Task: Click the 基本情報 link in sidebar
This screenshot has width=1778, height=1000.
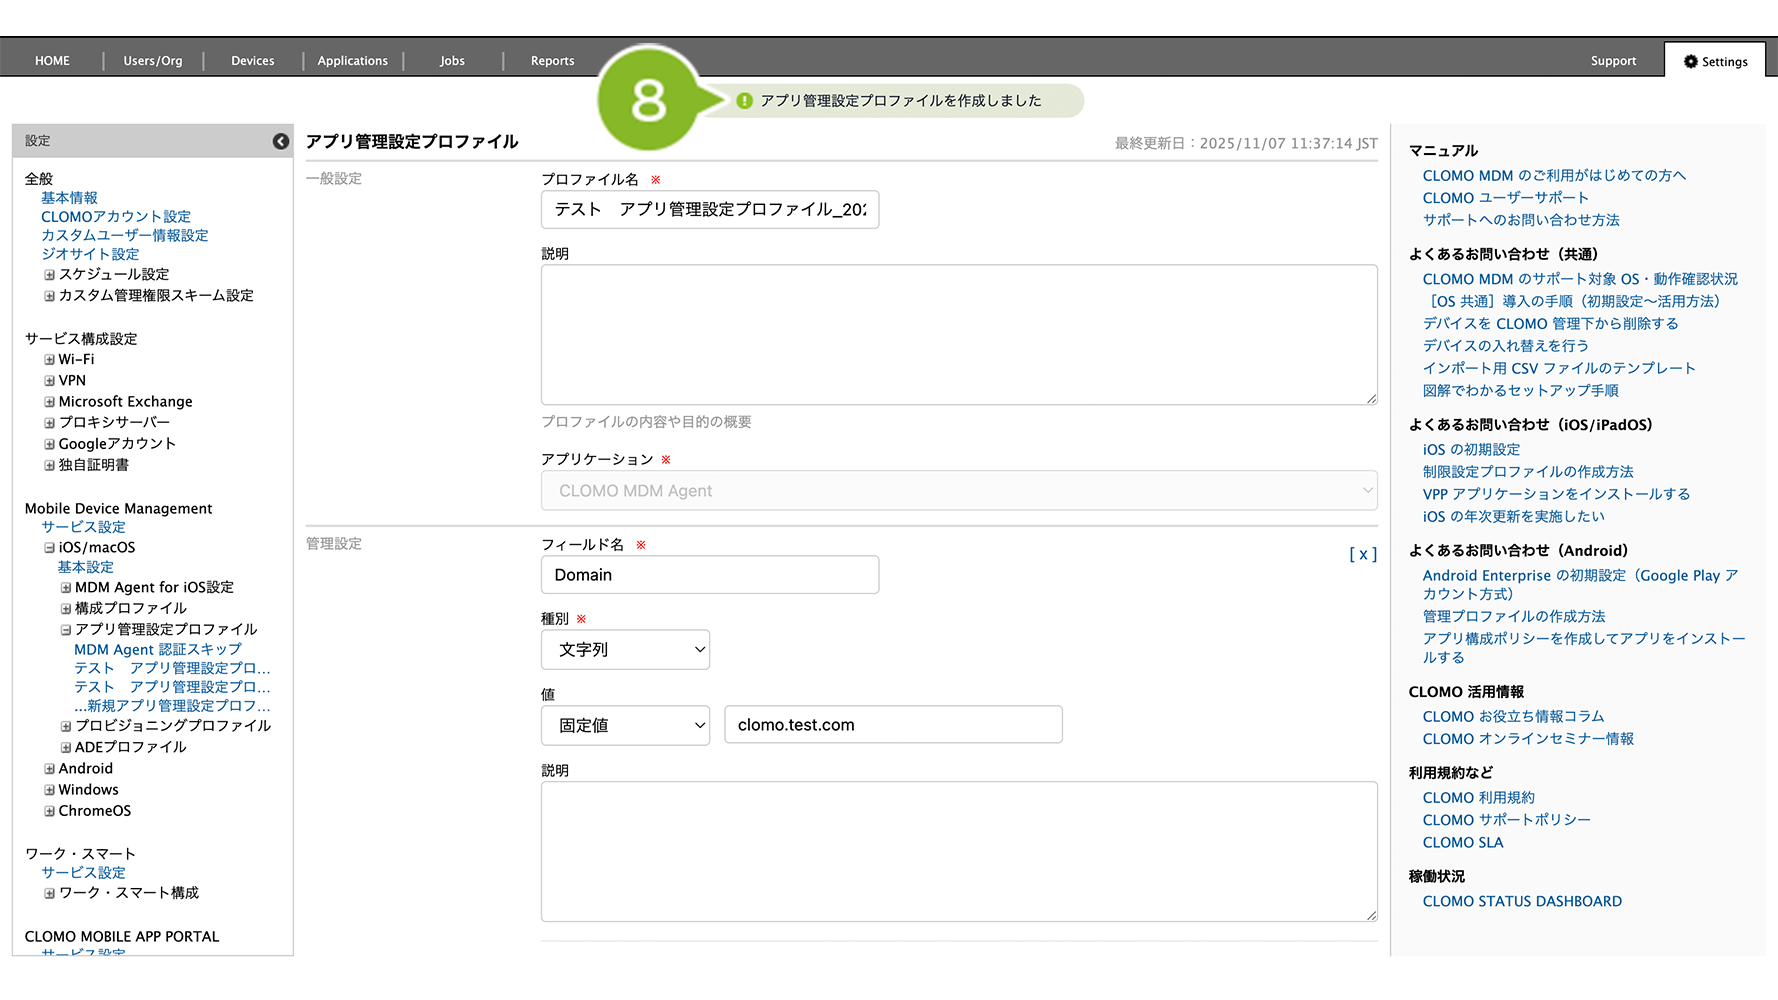Action: click(69, 198)
